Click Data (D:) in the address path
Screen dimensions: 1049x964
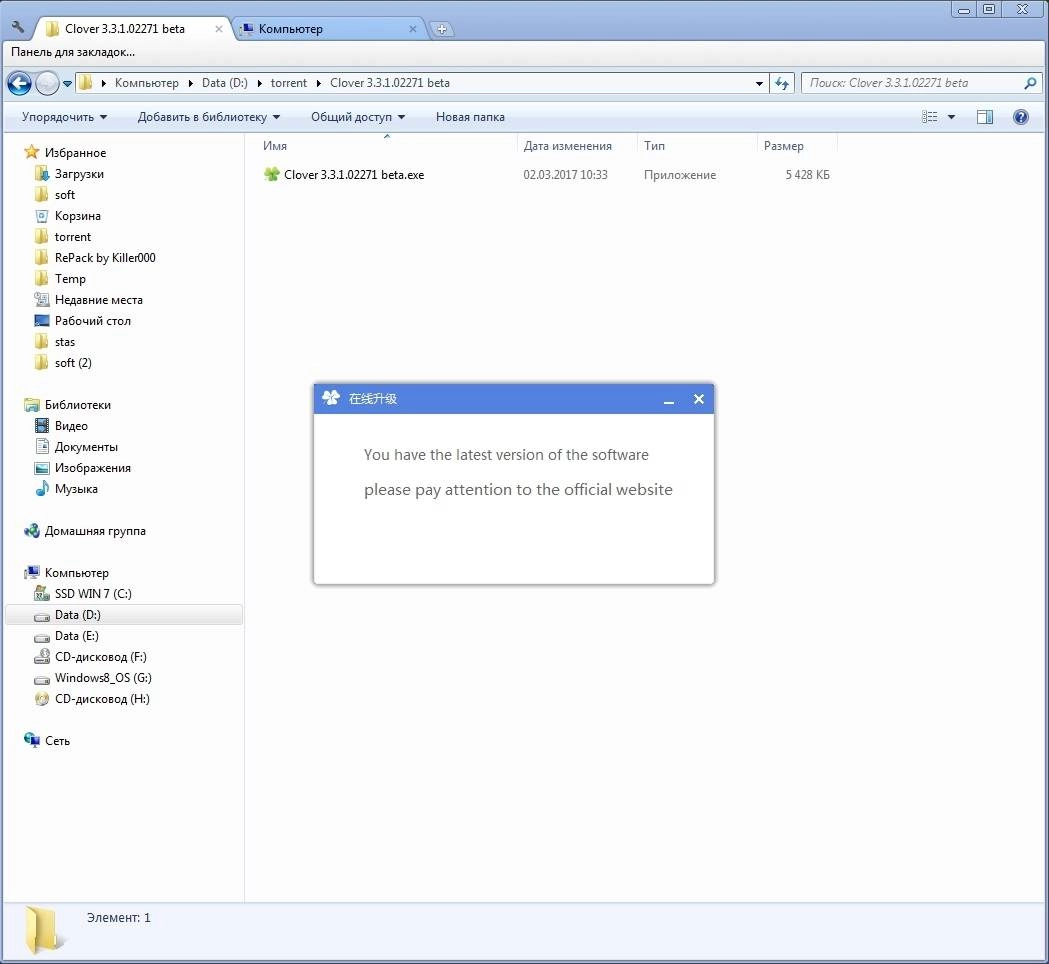tap(225, 83)
